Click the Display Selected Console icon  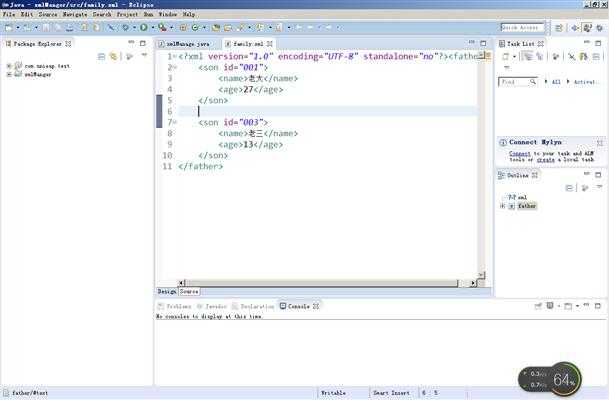click(550, 306)
